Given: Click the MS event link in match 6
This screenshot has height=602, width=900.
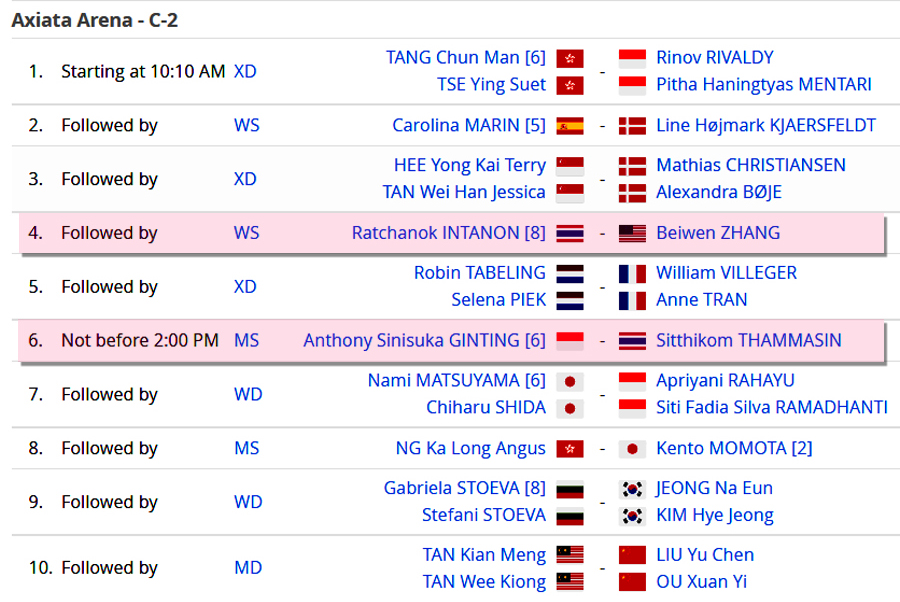Looking at the screenshot, I should (246, 340).
